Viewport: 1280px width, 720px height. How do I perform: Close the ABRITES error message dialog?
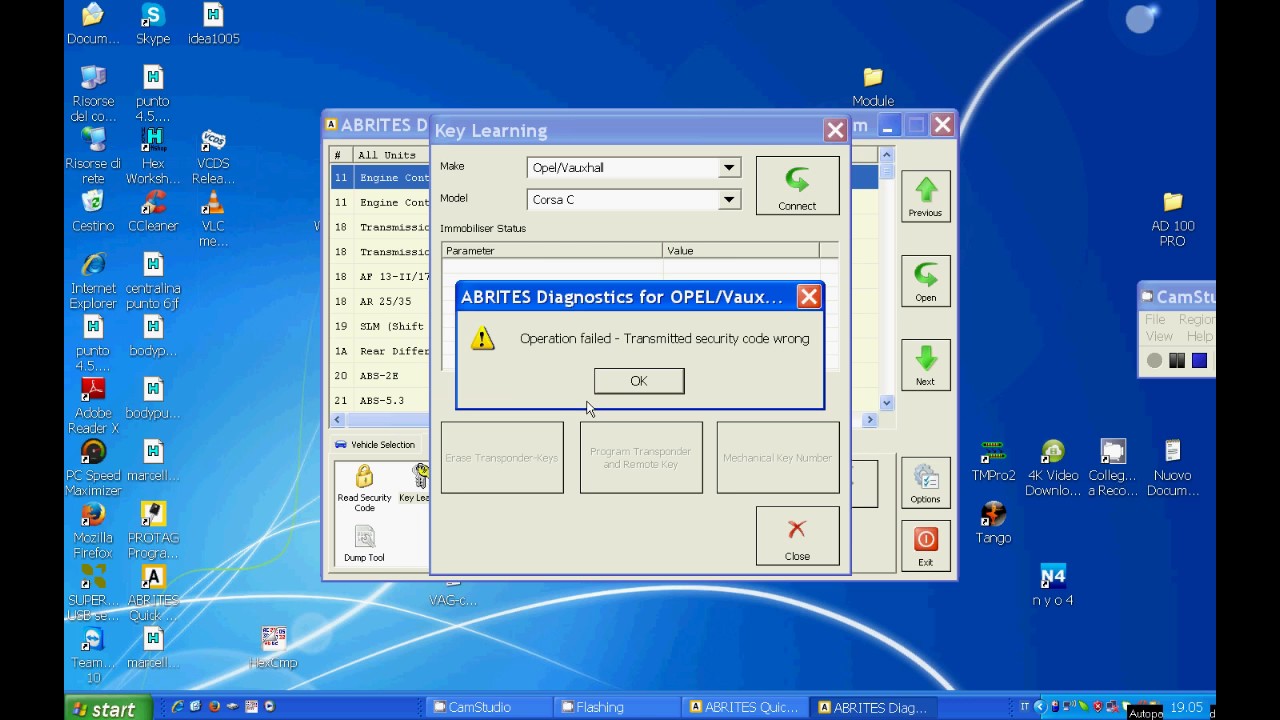pyautogui.click(x=809, y=296)
